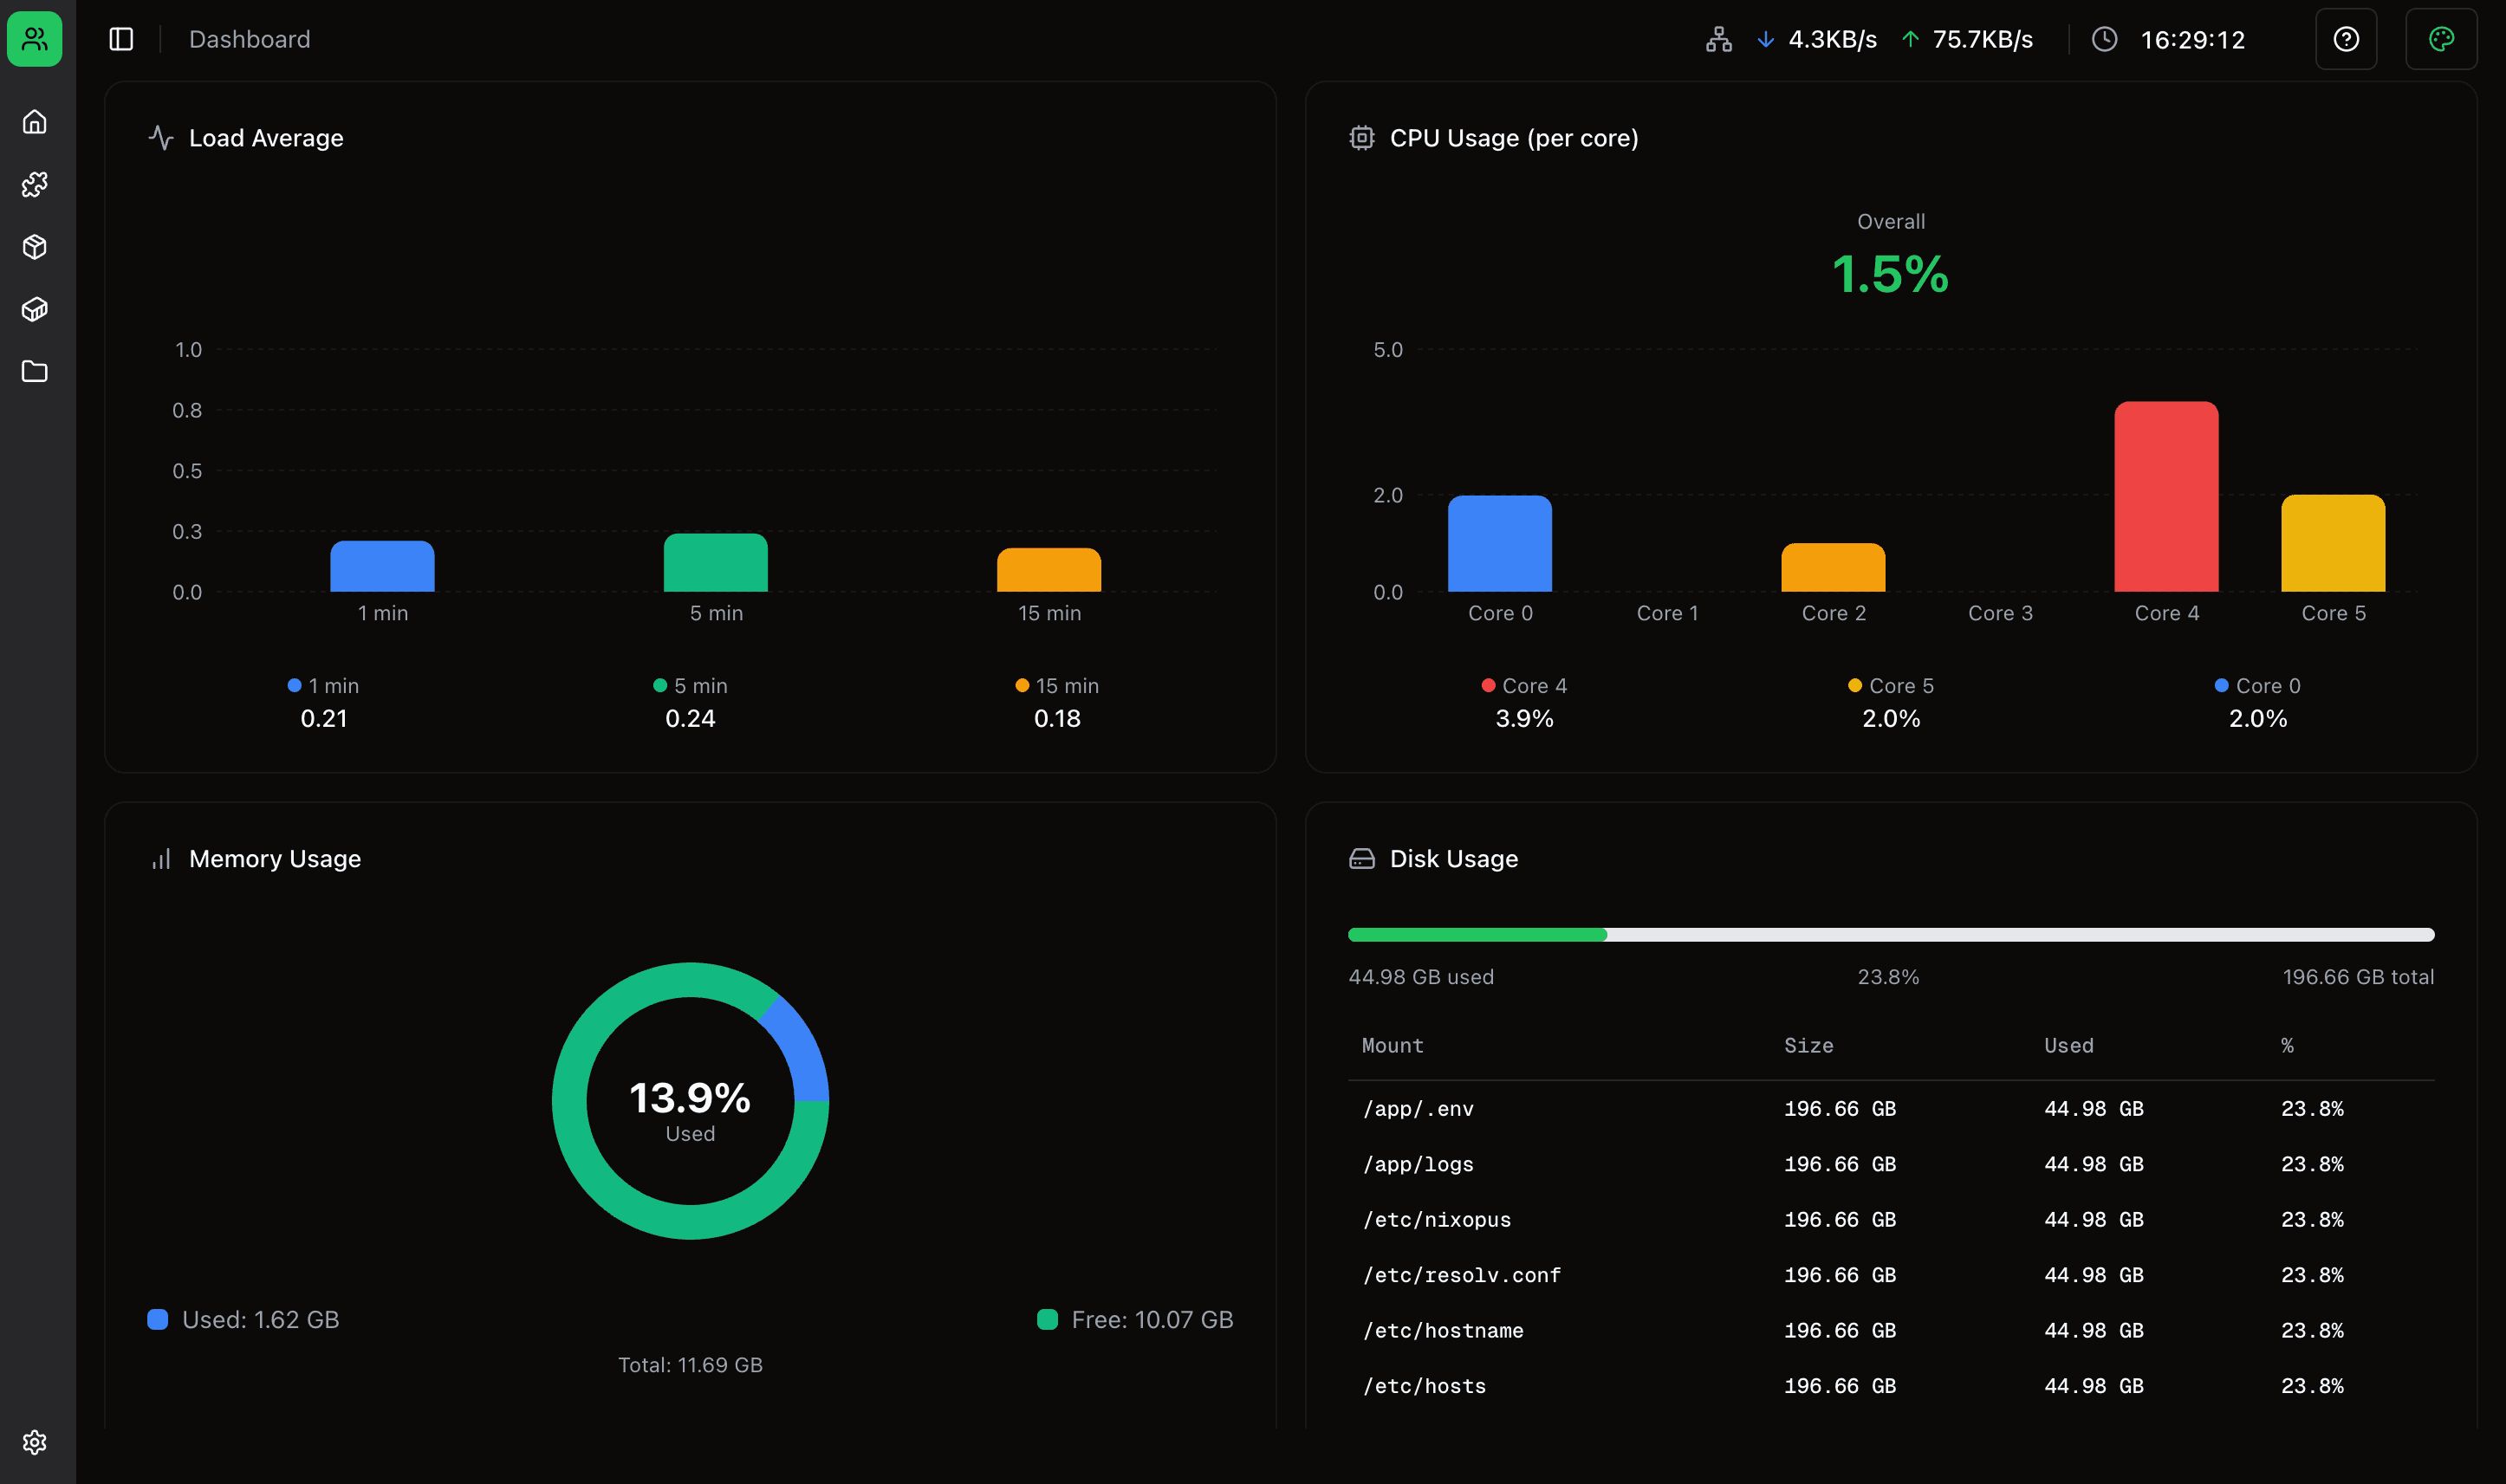This screenshot has width=2506, height=1484.
Task: Select the package box icon in sidebar
Action: 34,247
